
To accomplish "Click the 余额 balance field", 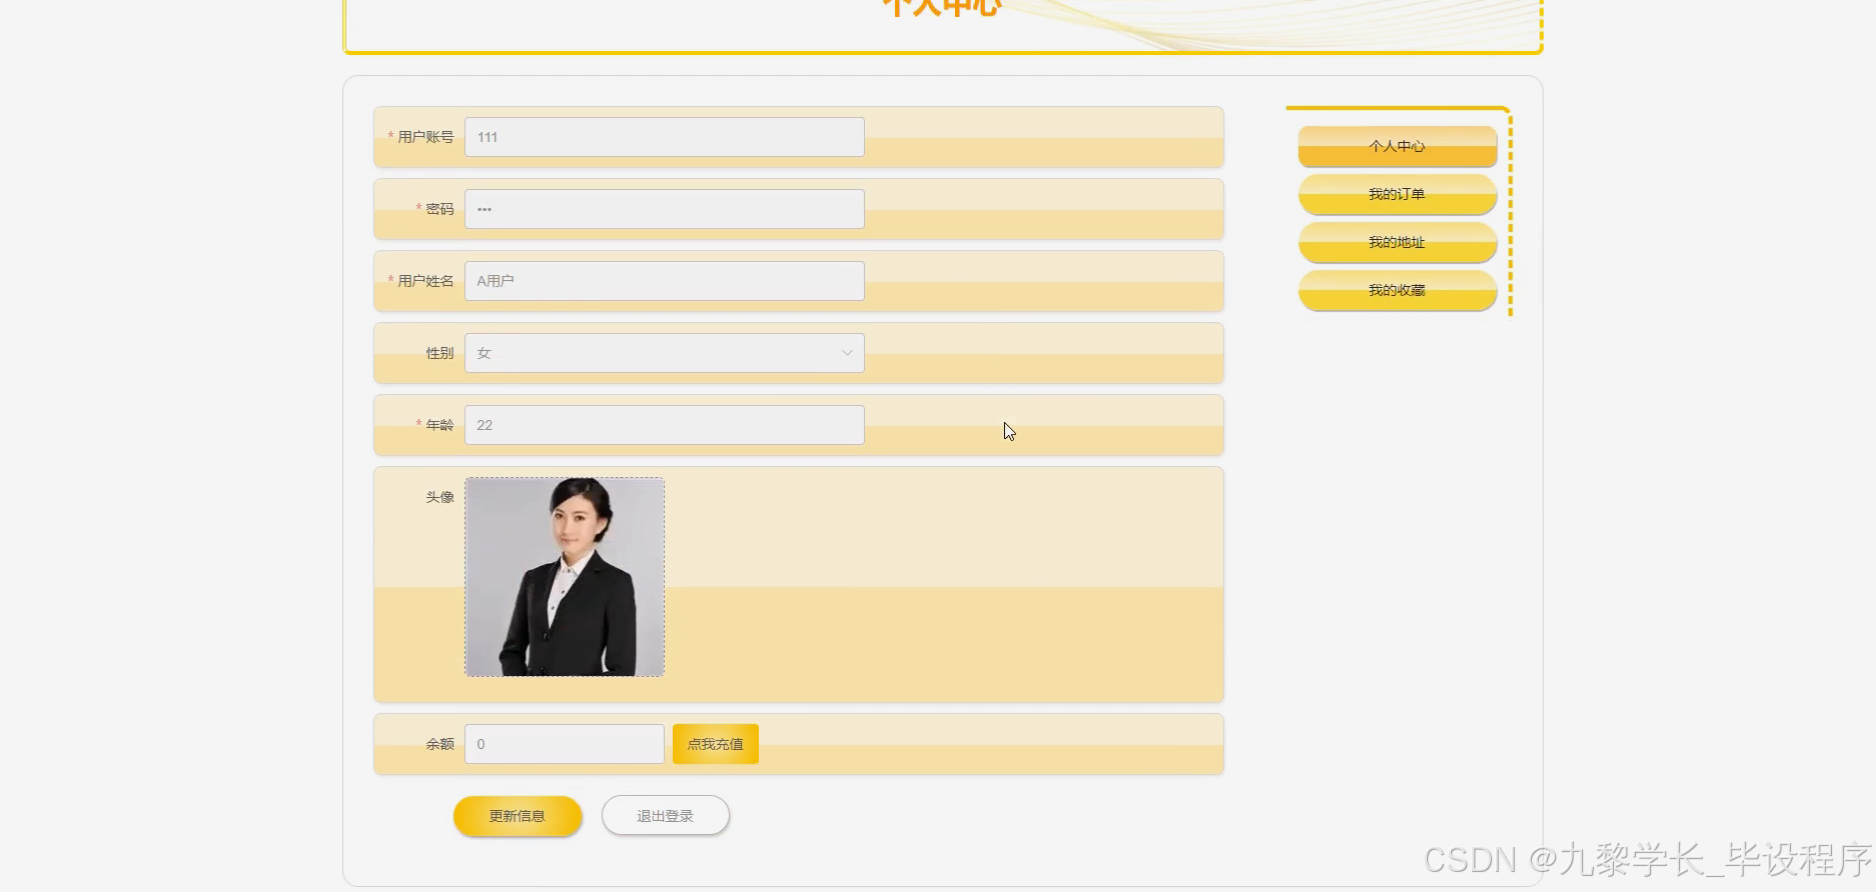I will pyautogui.click(x=564, y=744).
